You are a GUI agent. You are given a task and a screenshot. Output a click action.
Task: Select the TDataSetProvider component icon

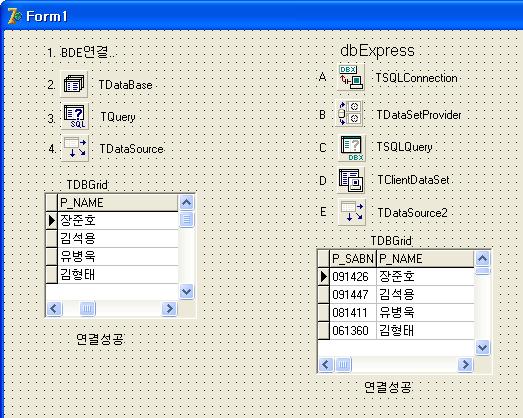[349, 113]
